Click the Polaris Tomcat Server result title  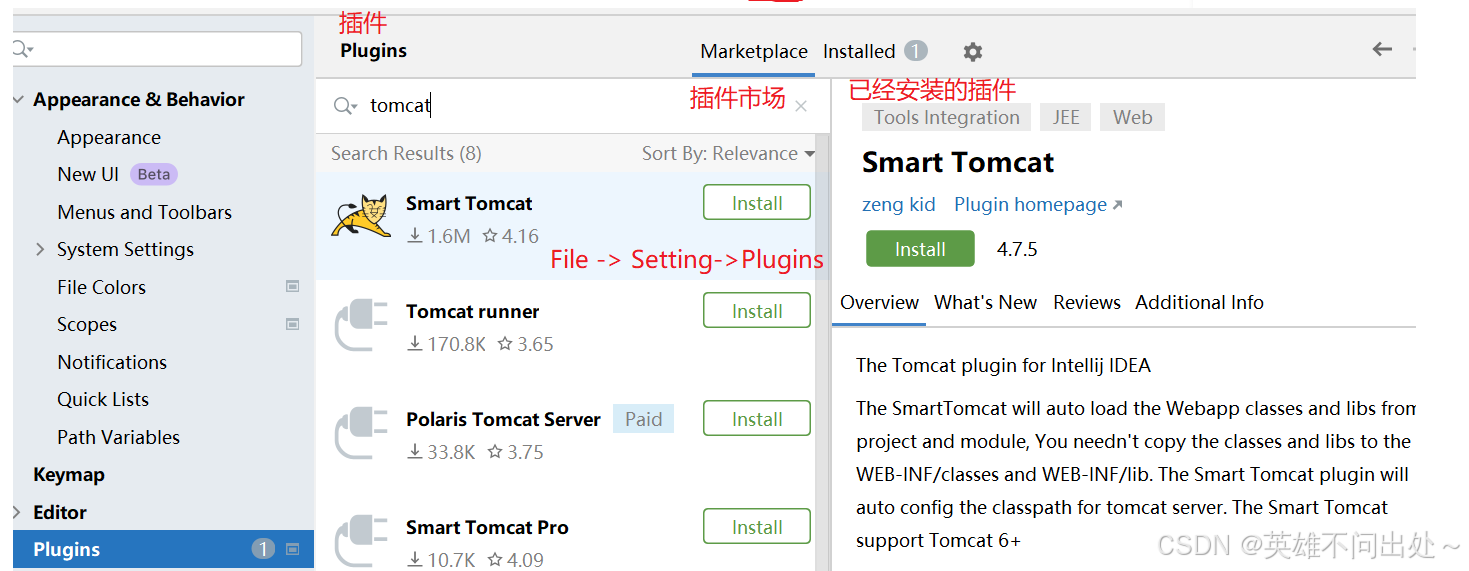(x=503, y=419)
